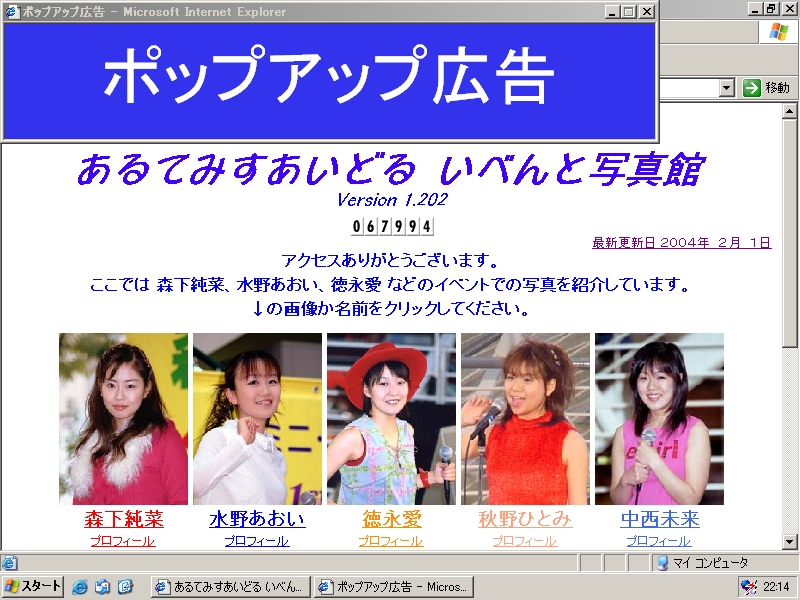Image resolution: width=800 pixels, height=600 pixels.
Task: Launch Internet Explorer from quick launch
Action: click(80, 587)
